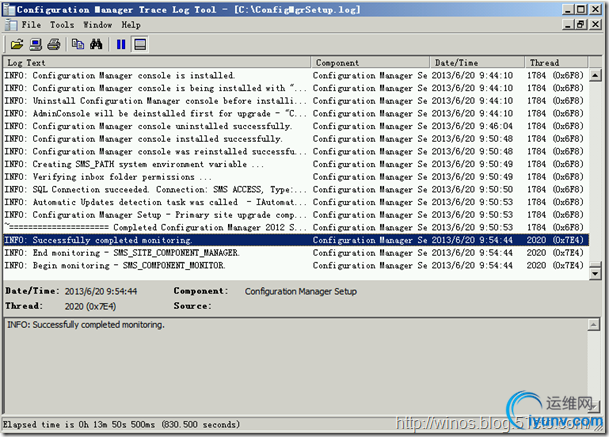The height and width of the screenshot is (437, 609).
Task: Sort by Log Text column header
Action: coord(157,63)
